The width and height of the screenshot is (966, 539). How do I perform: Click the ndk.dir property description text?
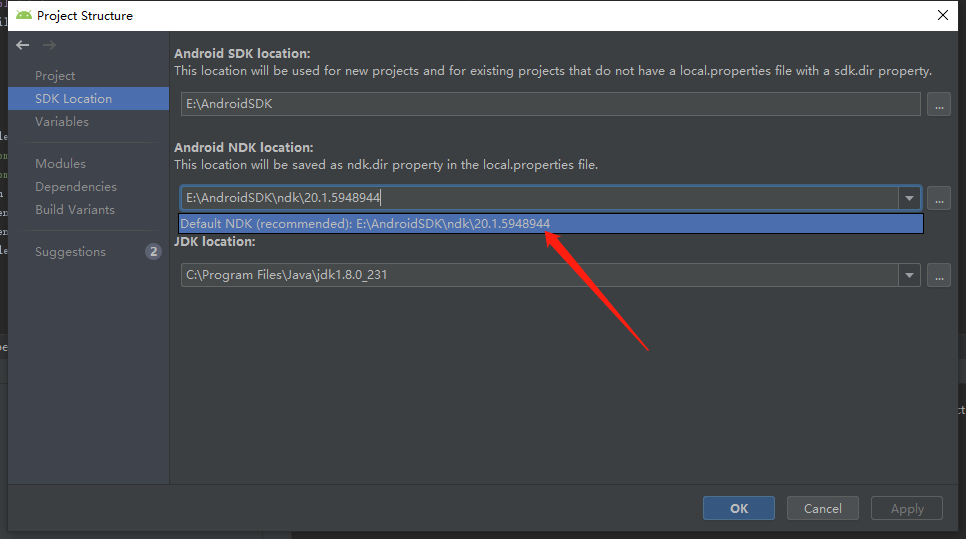coord(386,165)
